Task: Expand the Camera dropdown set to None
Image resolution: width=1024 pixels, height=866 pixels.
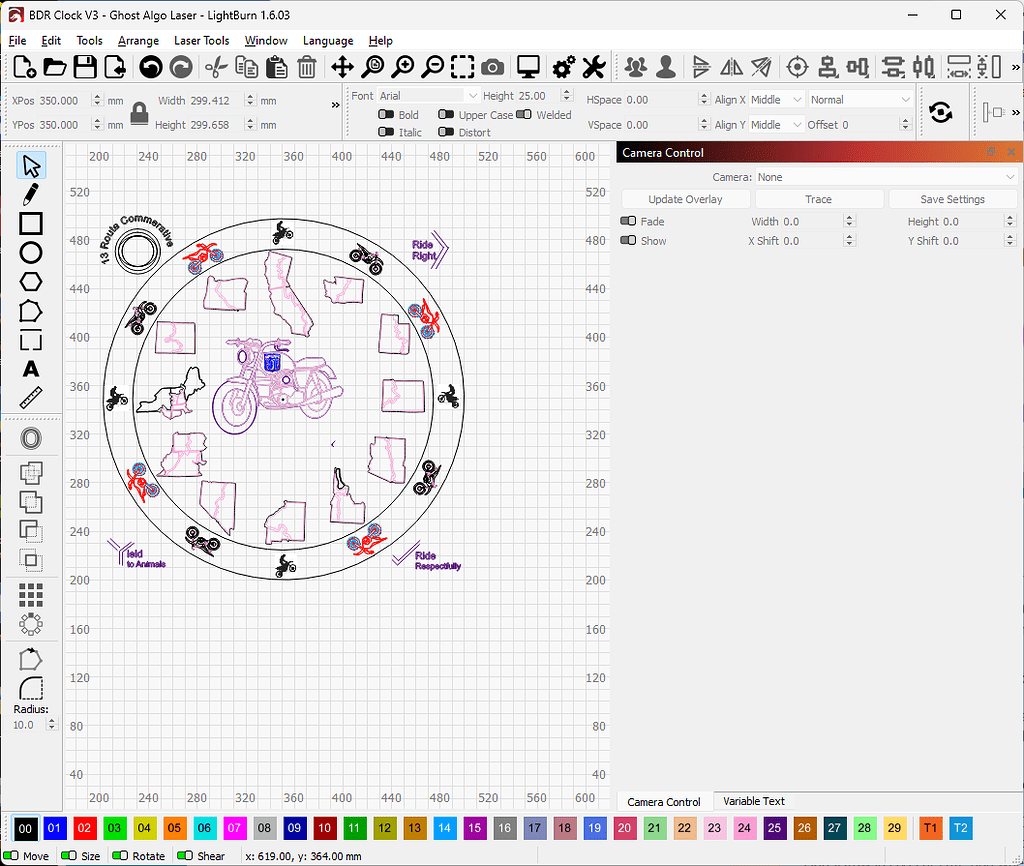Action: pyautogui.click(x=884, y=177)
